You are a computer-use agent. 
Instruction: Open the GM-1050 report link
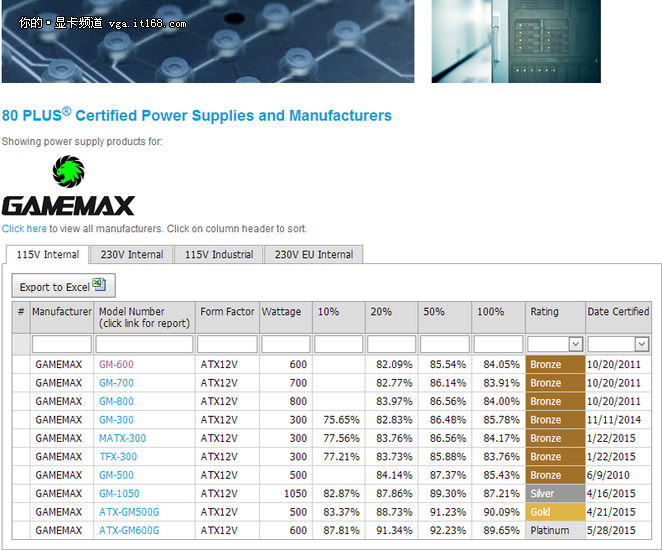119,493
